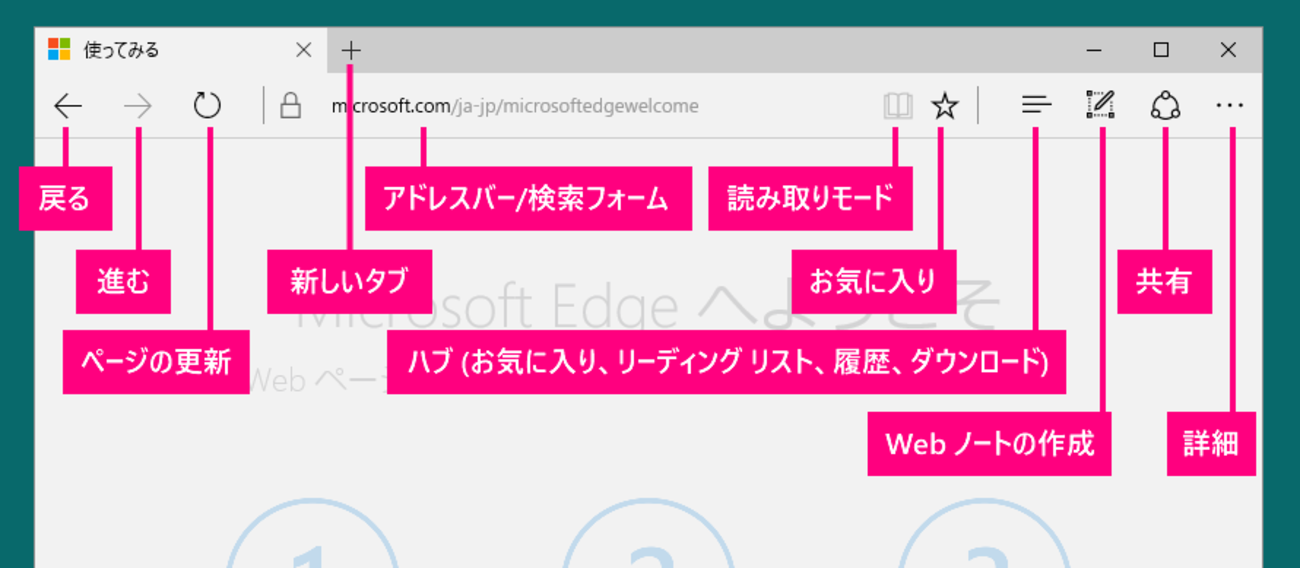
Task: Close the Edge browser window
Action: click(x=1228, y=50)
